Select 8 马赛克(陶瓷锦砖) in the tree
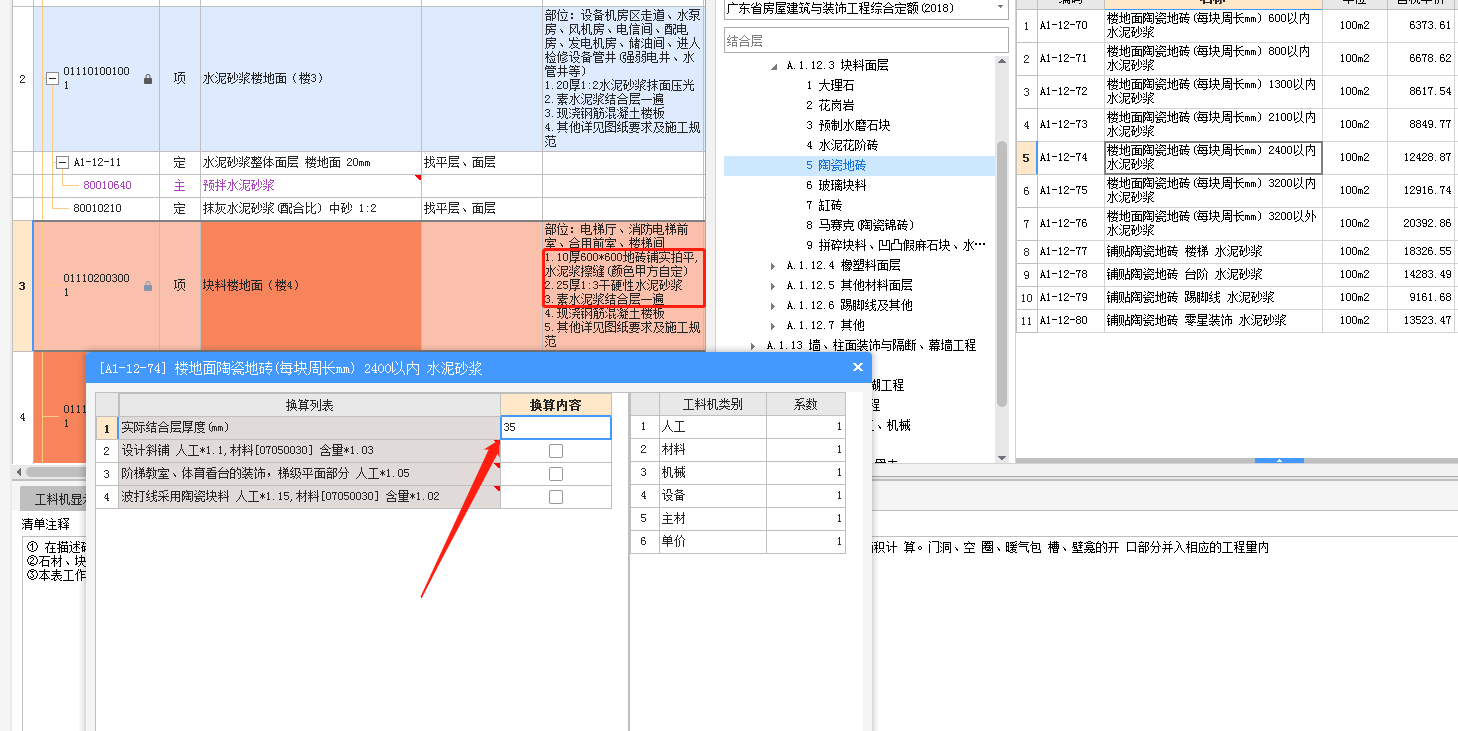 click(x=860, y=226)
